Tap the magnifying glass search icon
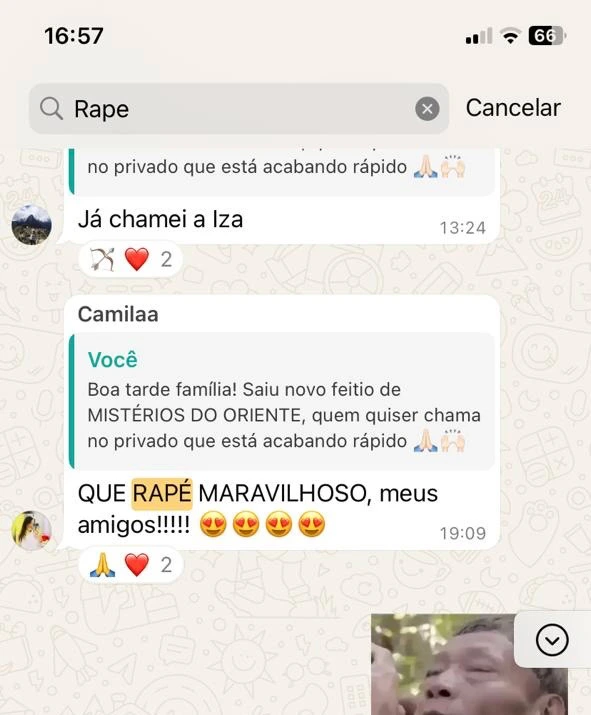This screenshot has height=715, width=591. click(x=51, y=109)
